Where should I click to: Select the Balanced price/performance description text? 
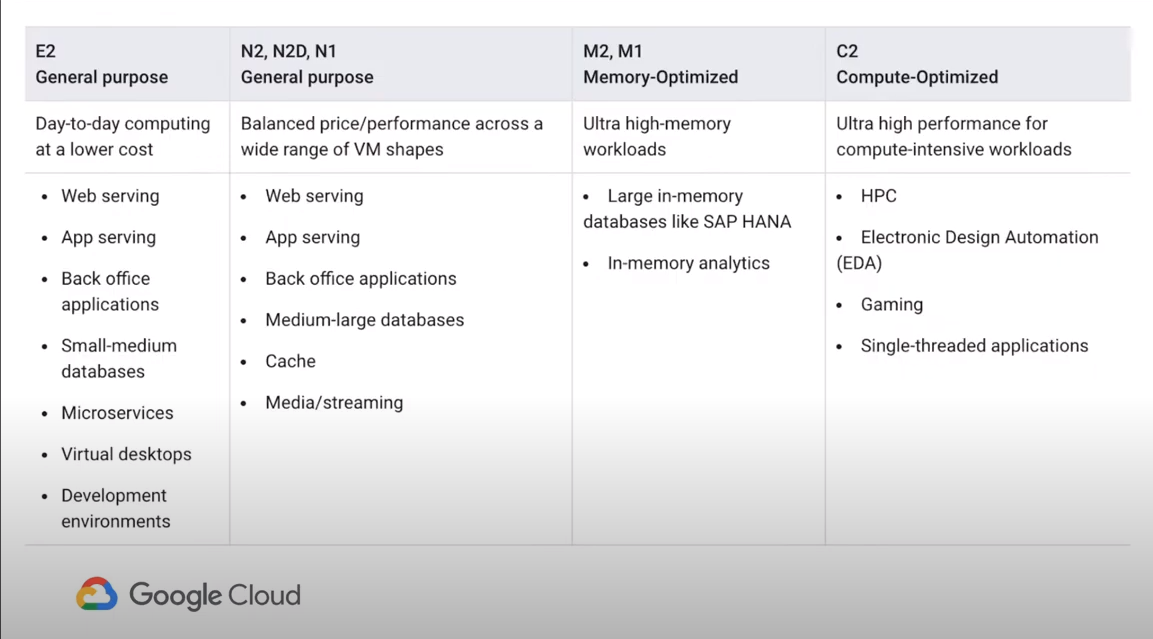coord(392,136)
